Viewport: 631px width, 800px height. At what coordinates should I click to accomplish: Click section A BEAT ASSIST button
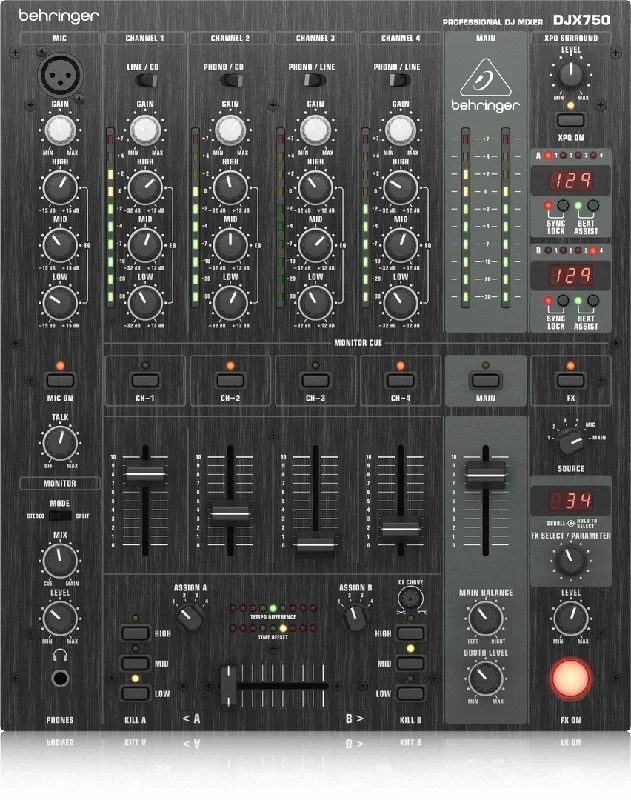click(x=593, y=206)
